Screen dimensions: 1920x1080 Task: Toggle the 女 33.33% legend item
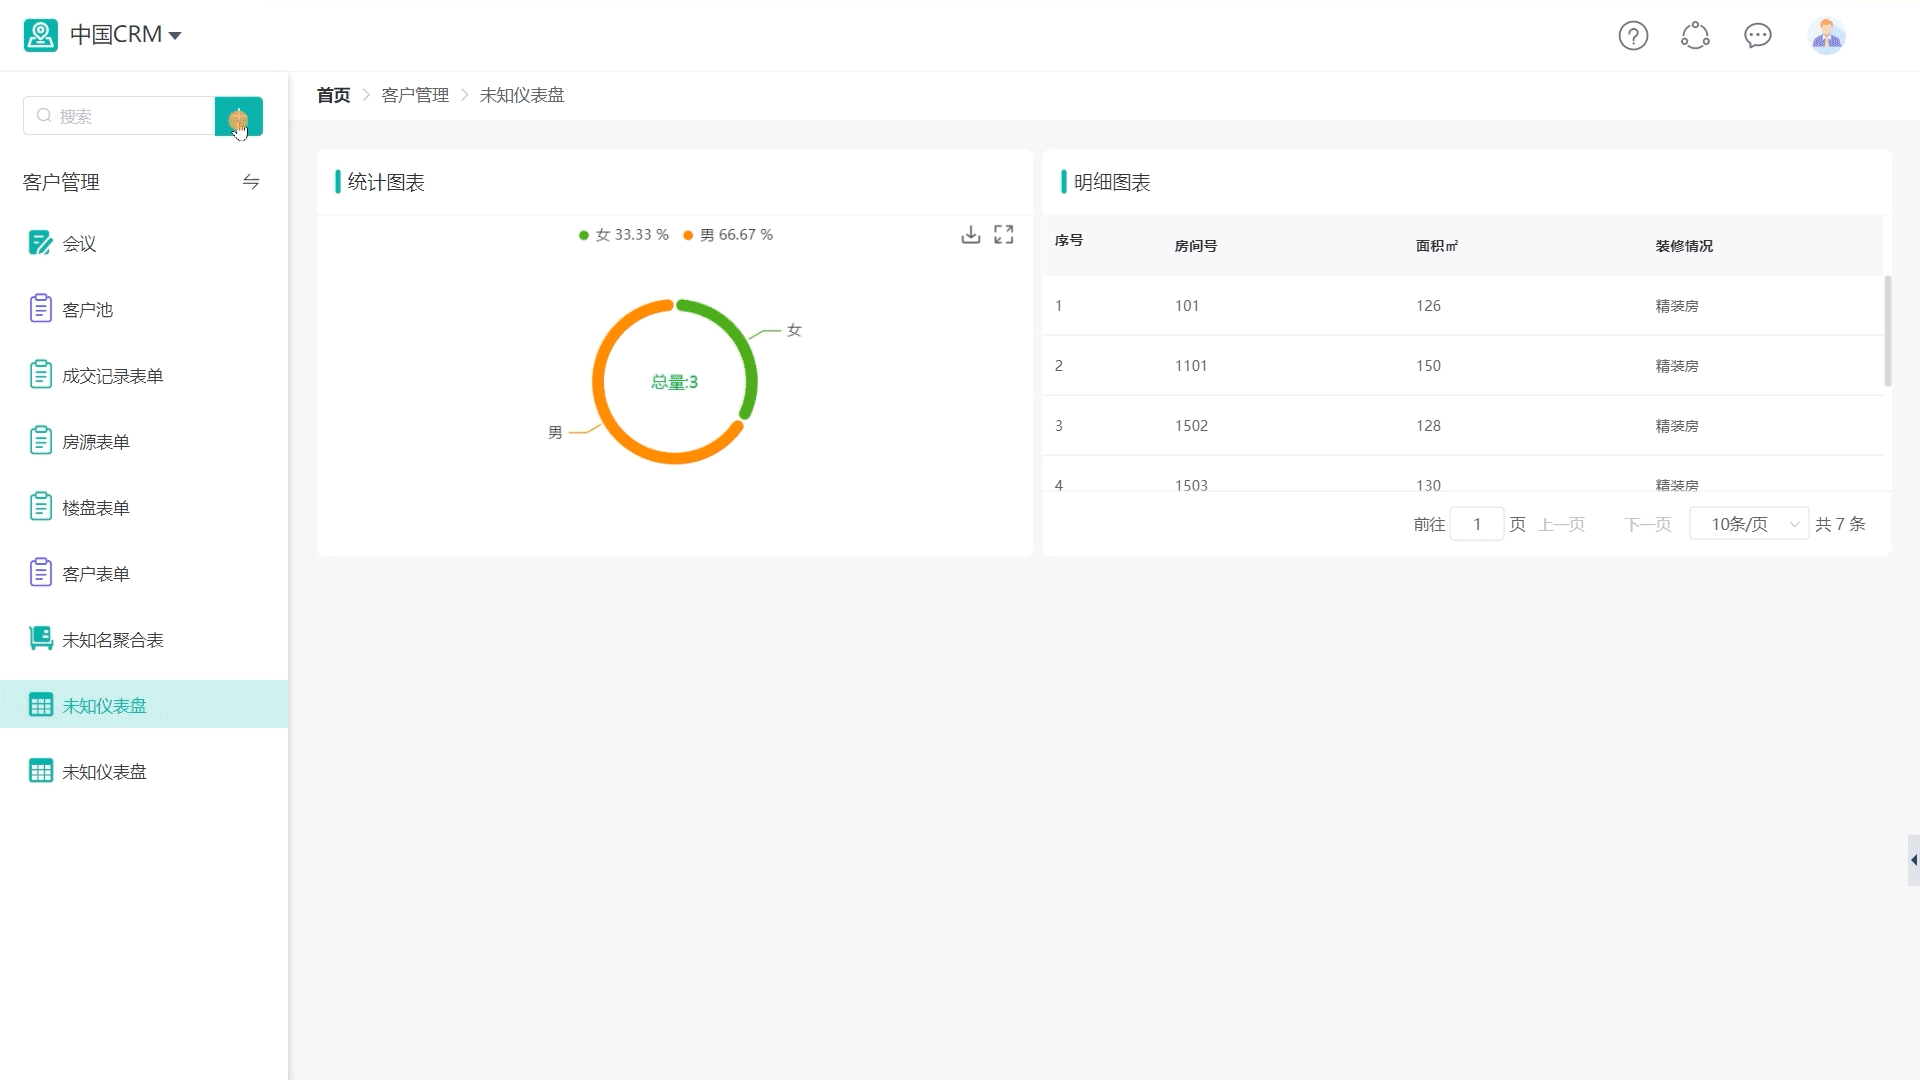[x=623, y=235]
